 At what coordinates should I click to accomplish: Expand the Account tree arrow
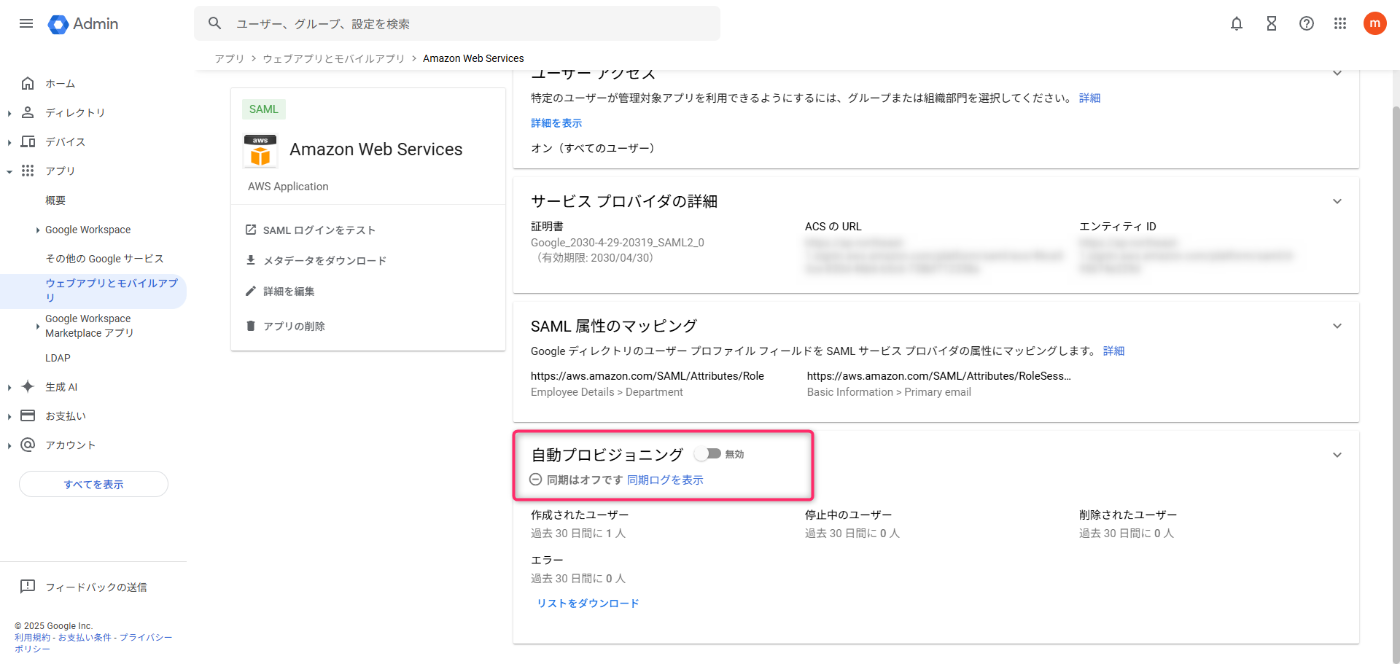click(9, 445)
